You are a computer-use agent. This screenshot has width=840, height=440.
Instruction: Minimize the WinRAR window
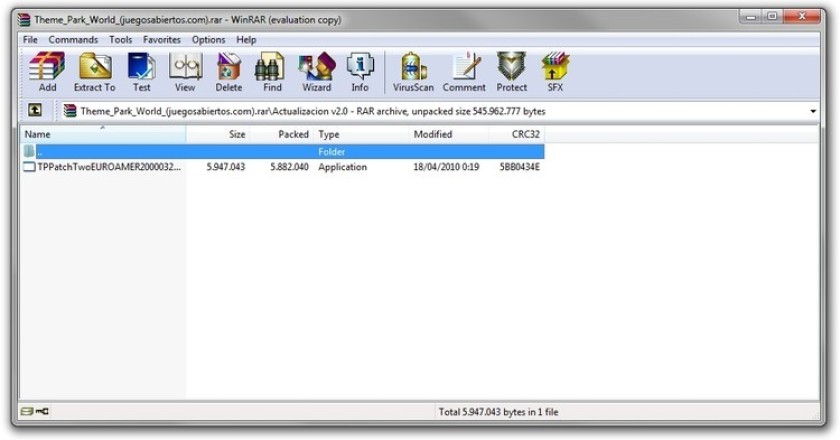click(x=751, y=17)
